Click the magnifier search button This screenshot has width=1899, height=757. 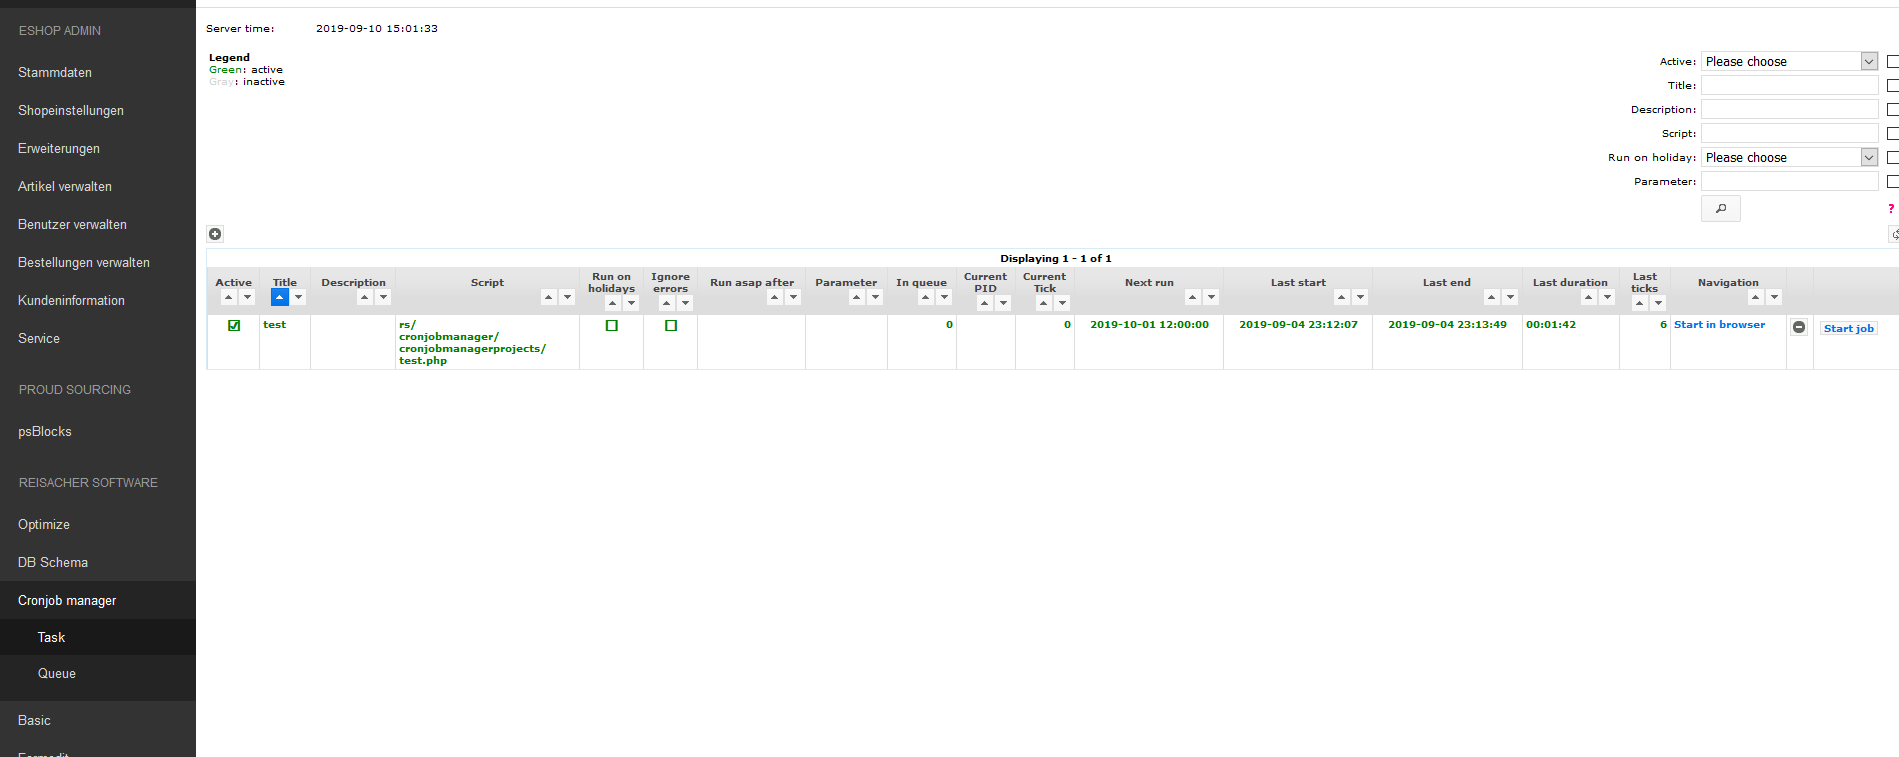[1721, 208]
